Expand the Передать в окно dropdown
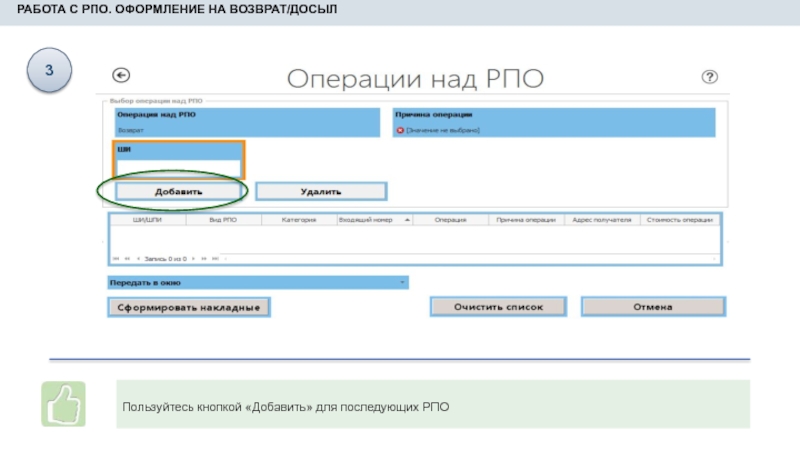This screenshot has height=450, width=800. [x=403, y=283]
